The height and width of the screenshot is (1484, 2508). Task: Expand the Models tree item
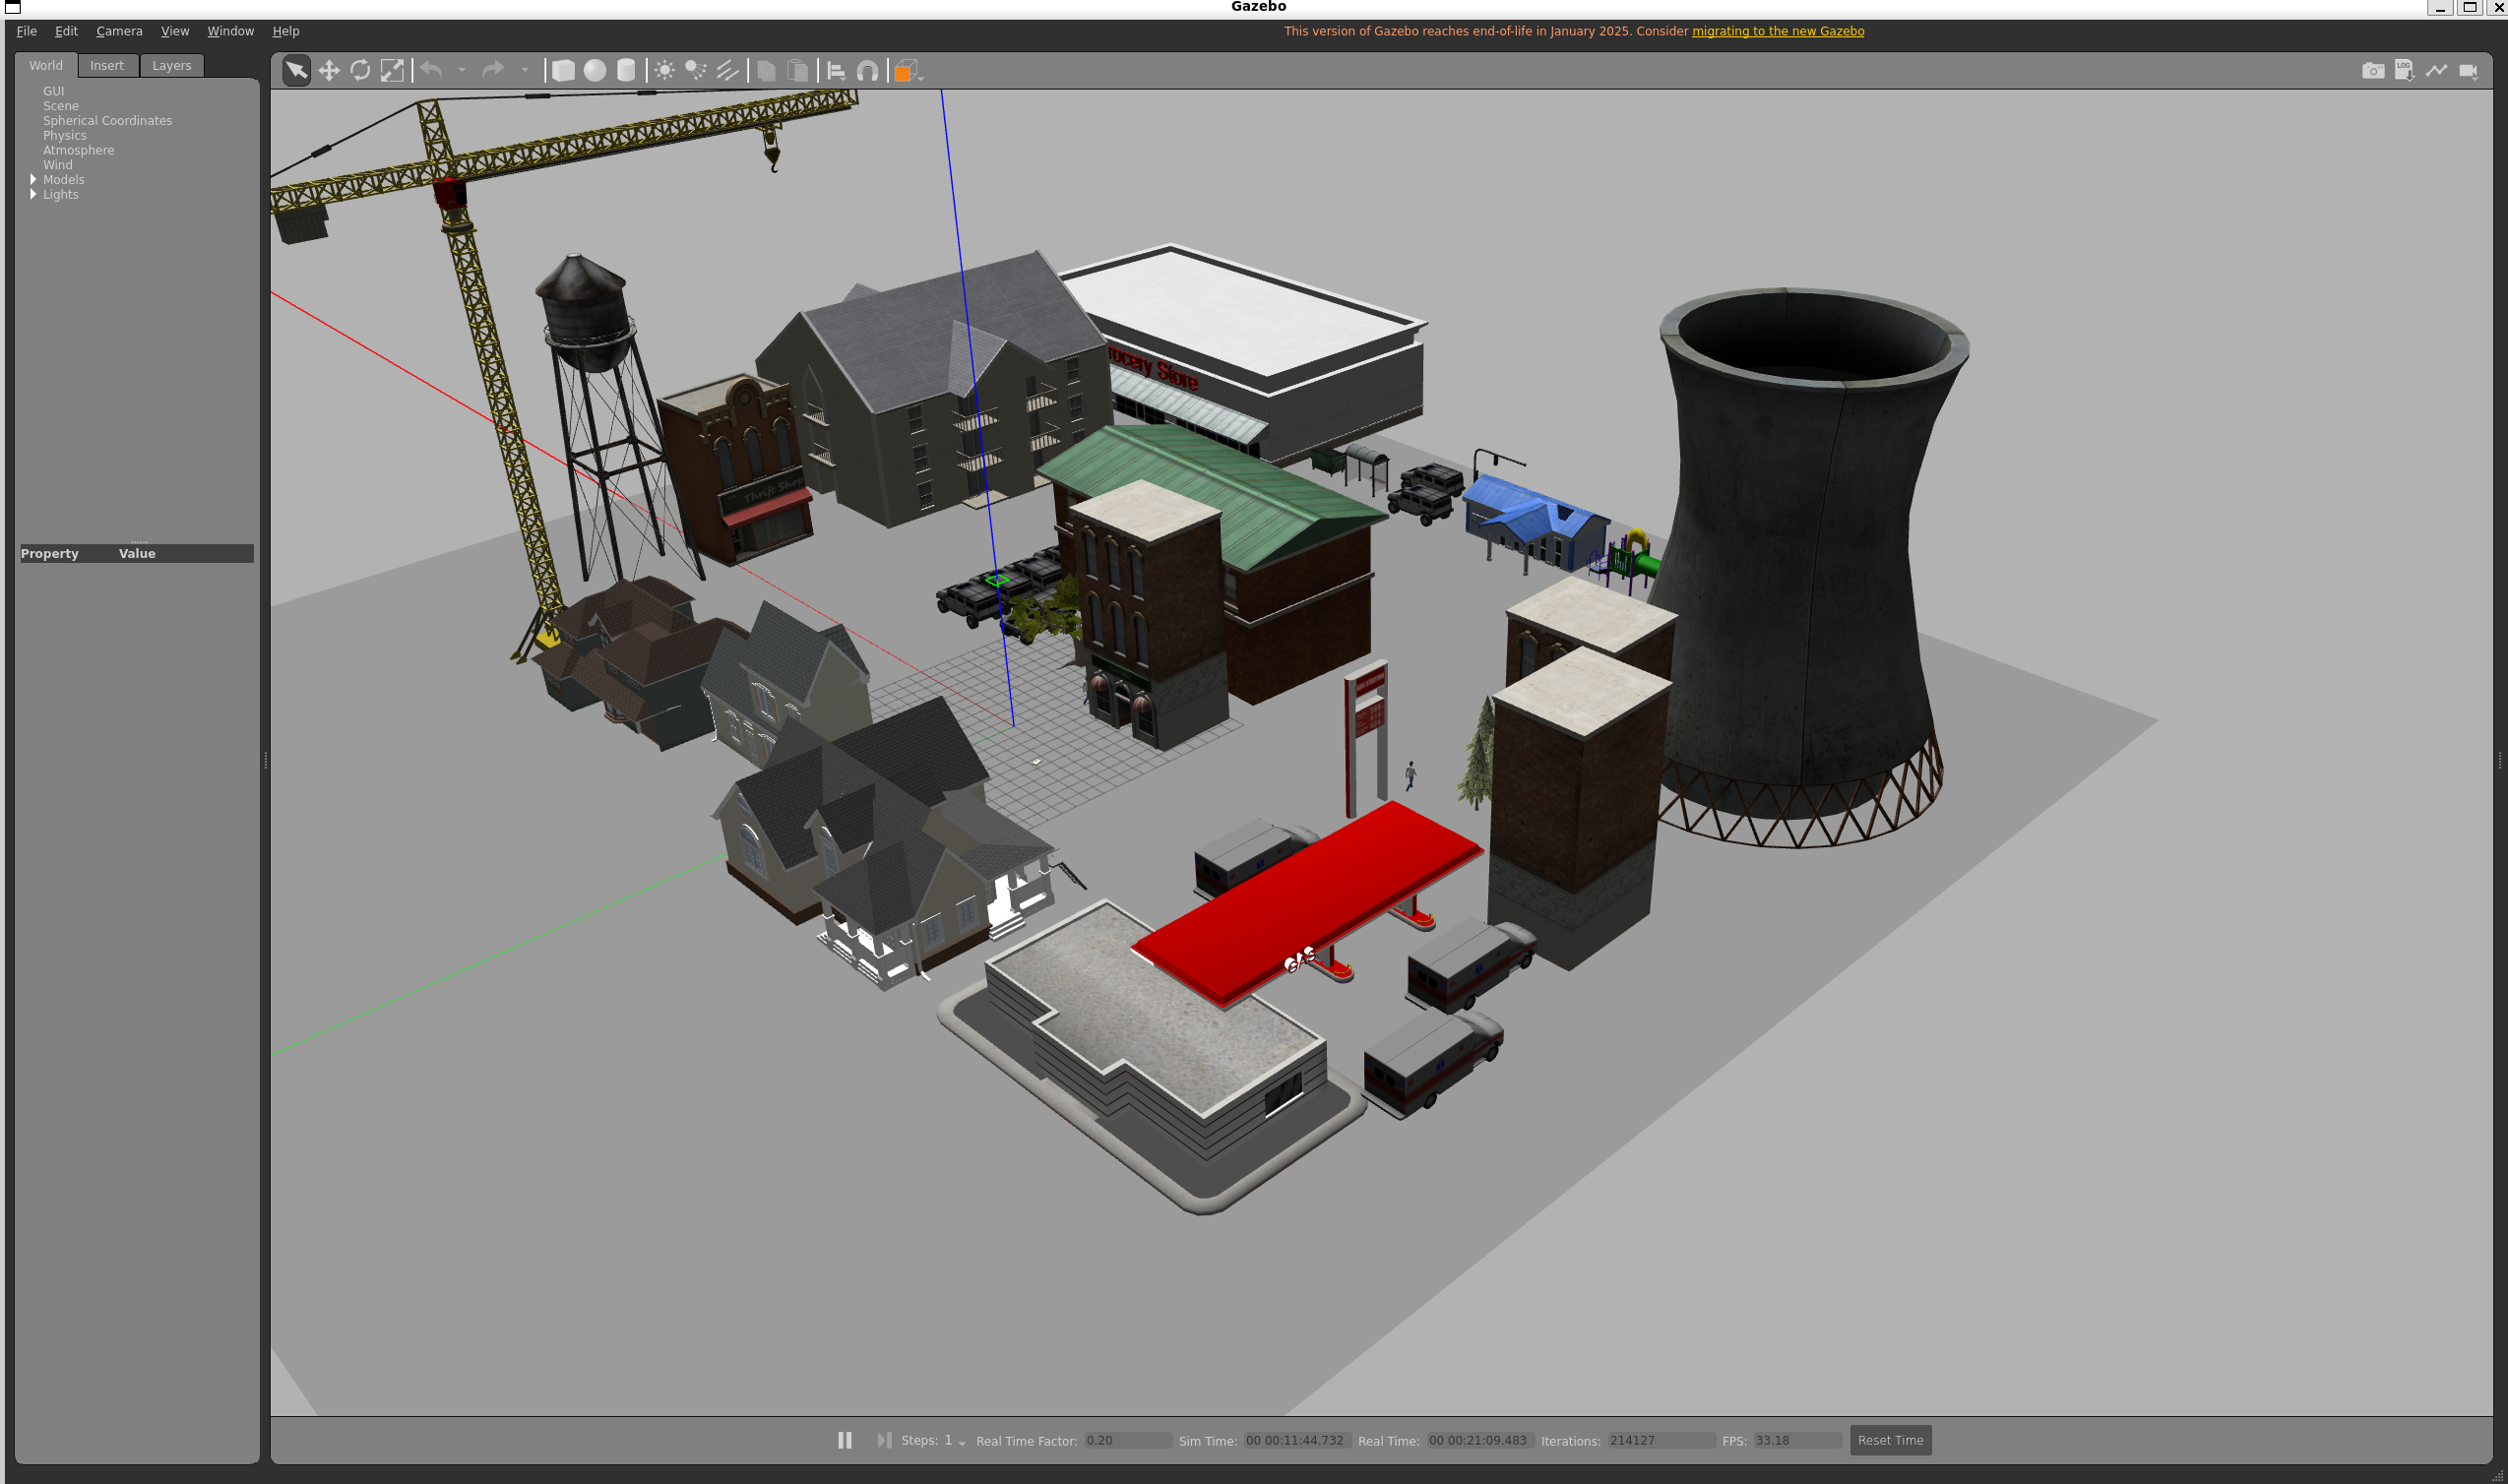pos(33,180)
